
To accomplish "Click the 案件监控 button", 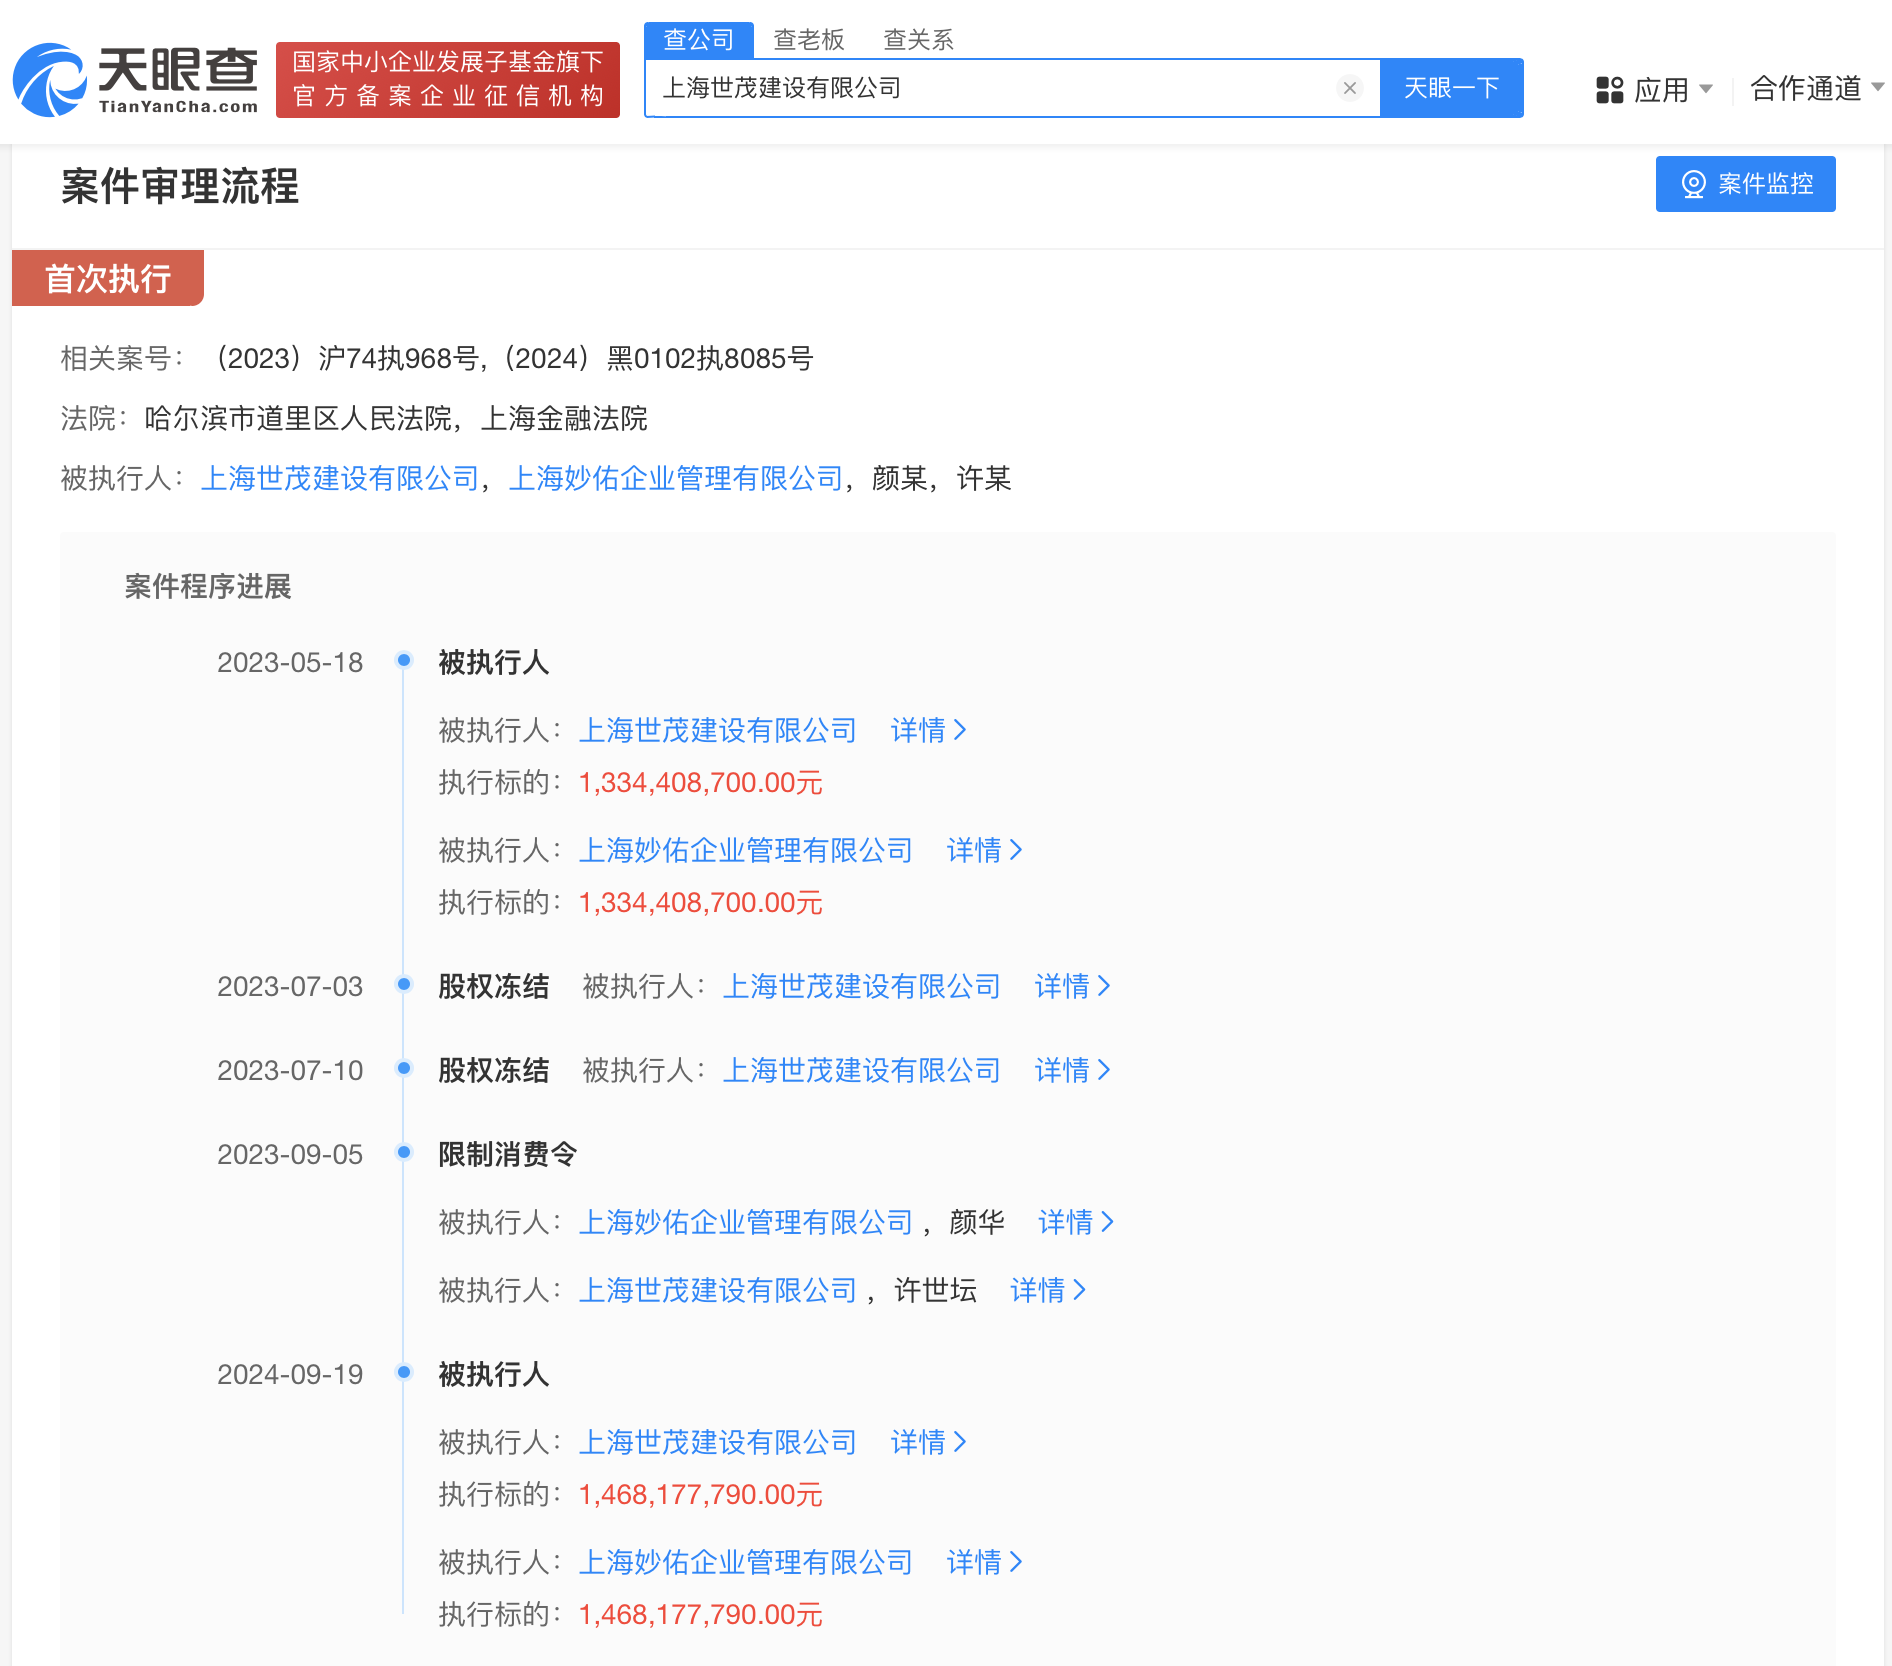I will click(x=1745, y=184).
